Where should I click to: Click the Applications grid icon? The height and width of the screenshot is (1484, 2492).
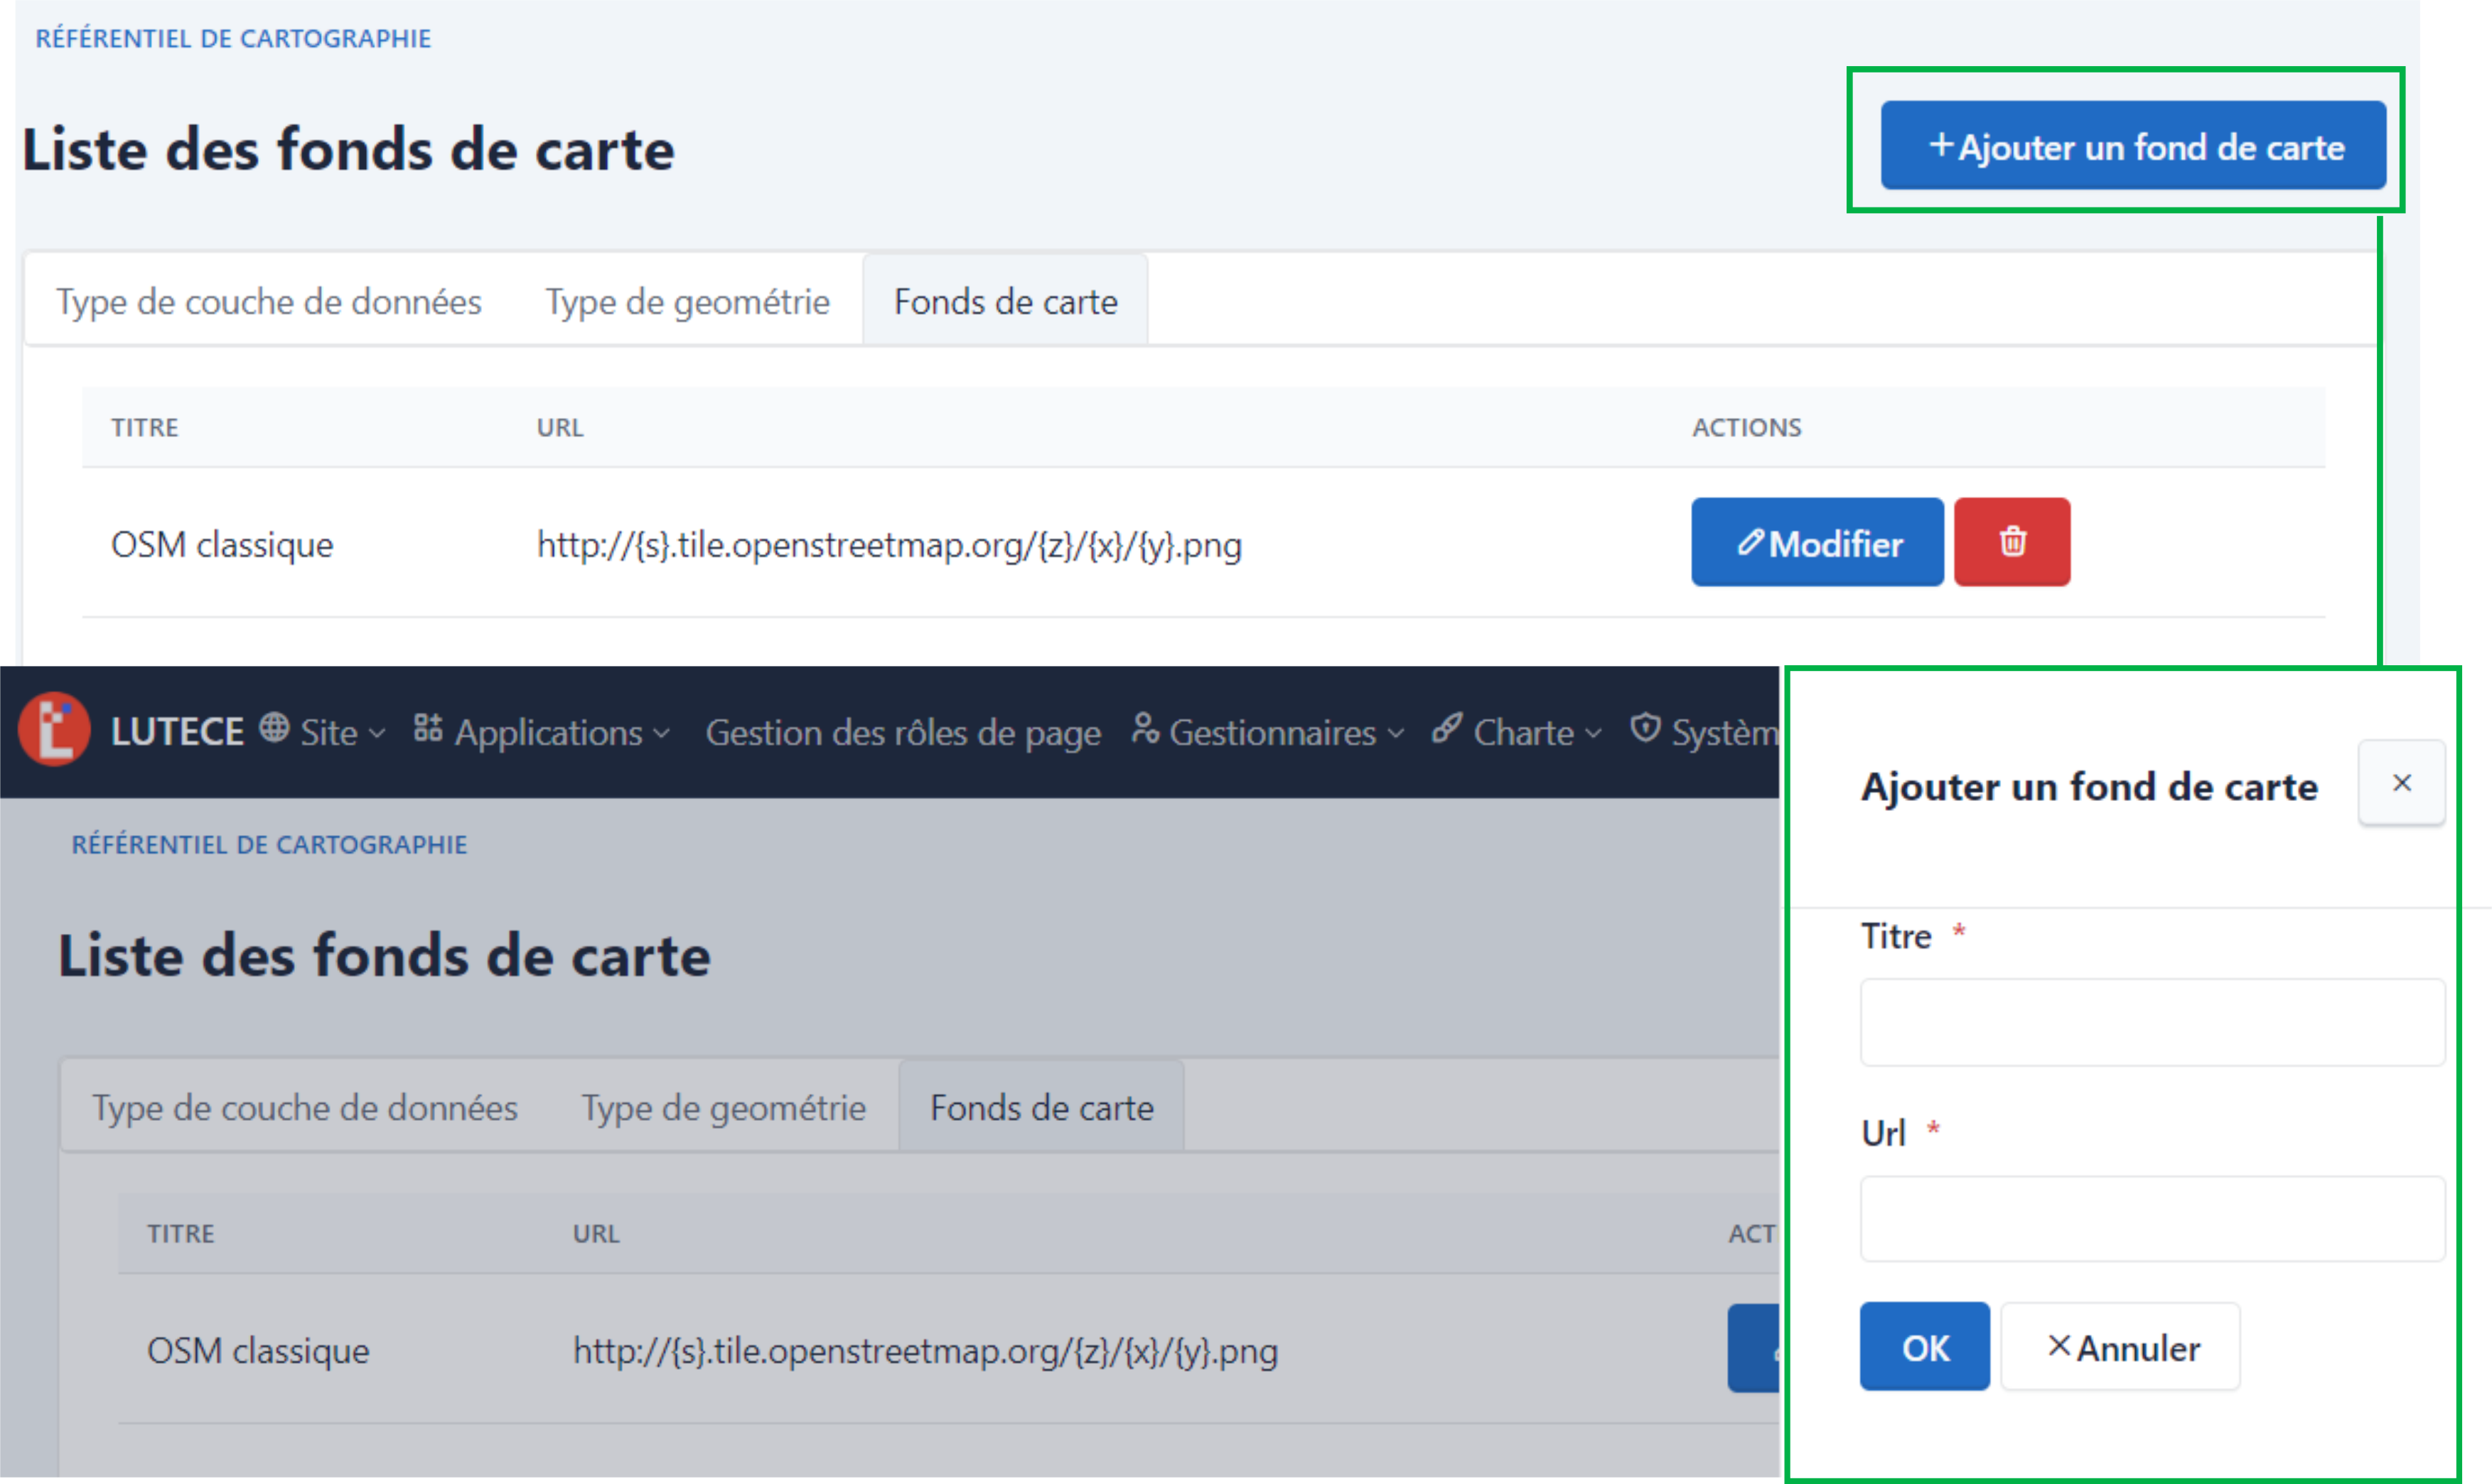(428, 728)
